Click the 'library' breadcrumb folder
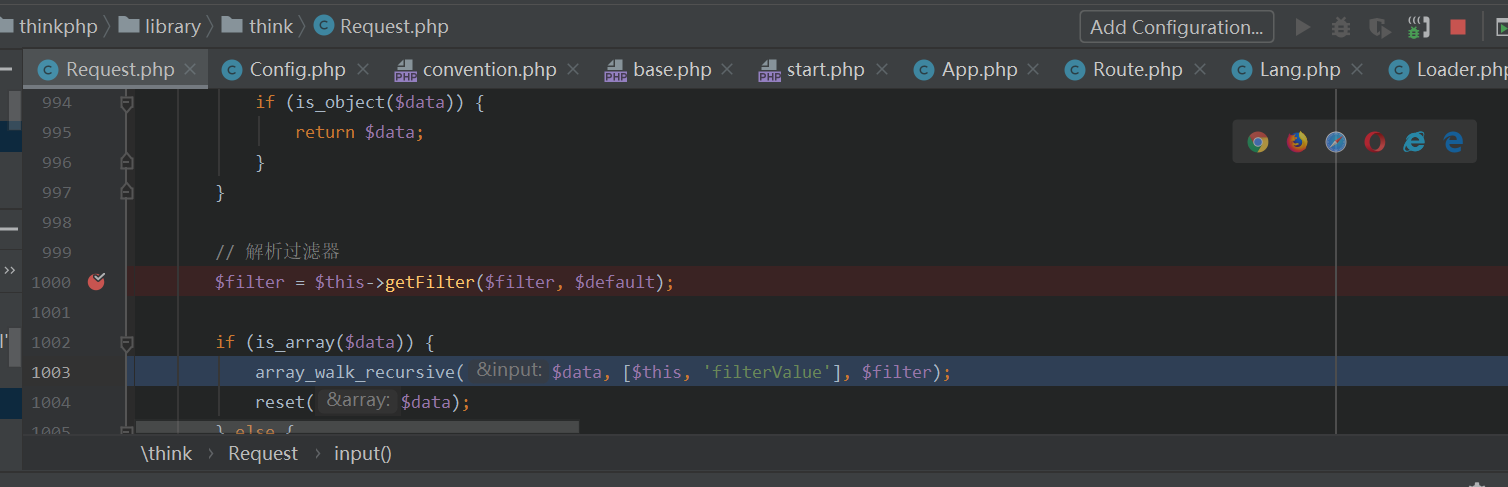This screenshot has height=487, width=1508. pos(172,27)
